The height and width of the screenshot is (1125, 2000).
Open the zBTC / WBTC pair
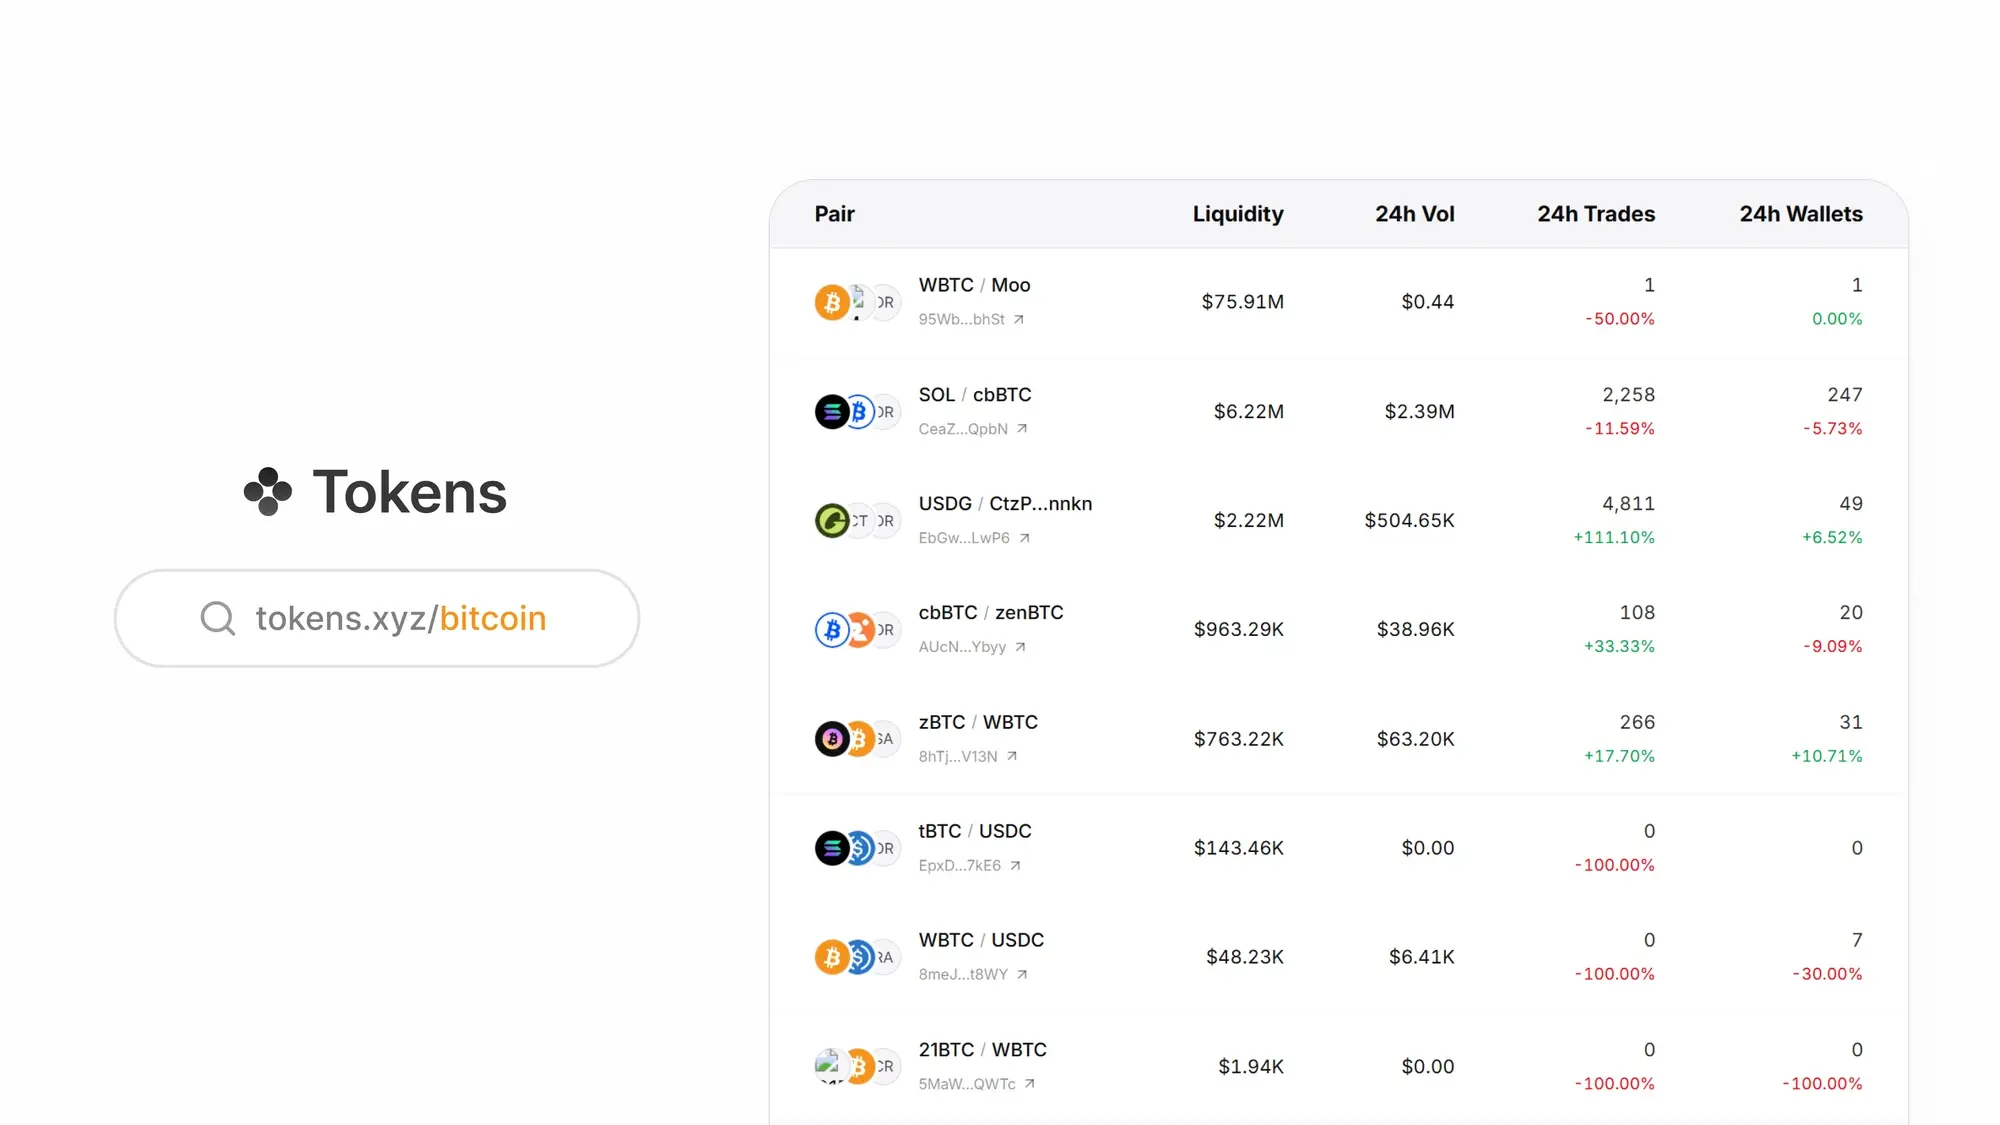[977, 722]
